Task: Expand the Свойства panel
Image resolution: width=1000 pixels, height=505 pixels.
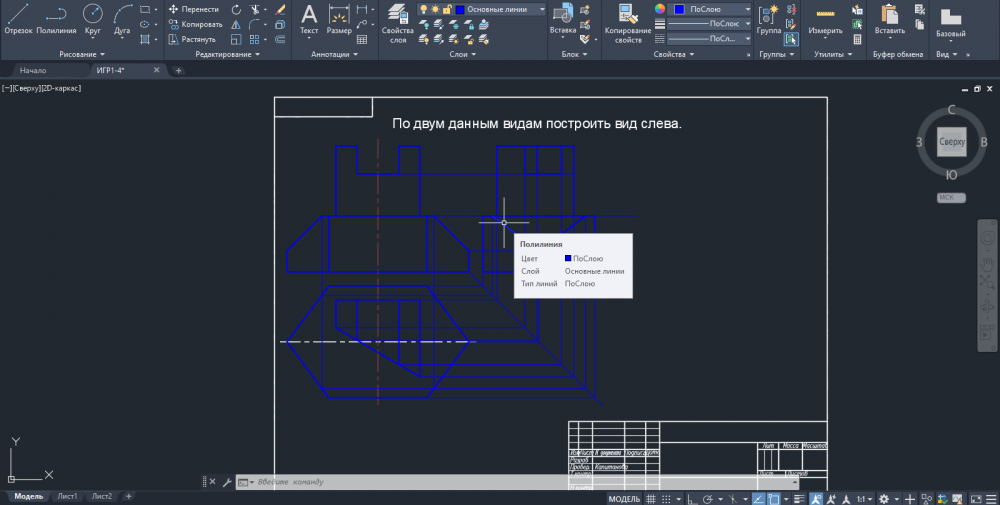Action: (x=673, y=54)
